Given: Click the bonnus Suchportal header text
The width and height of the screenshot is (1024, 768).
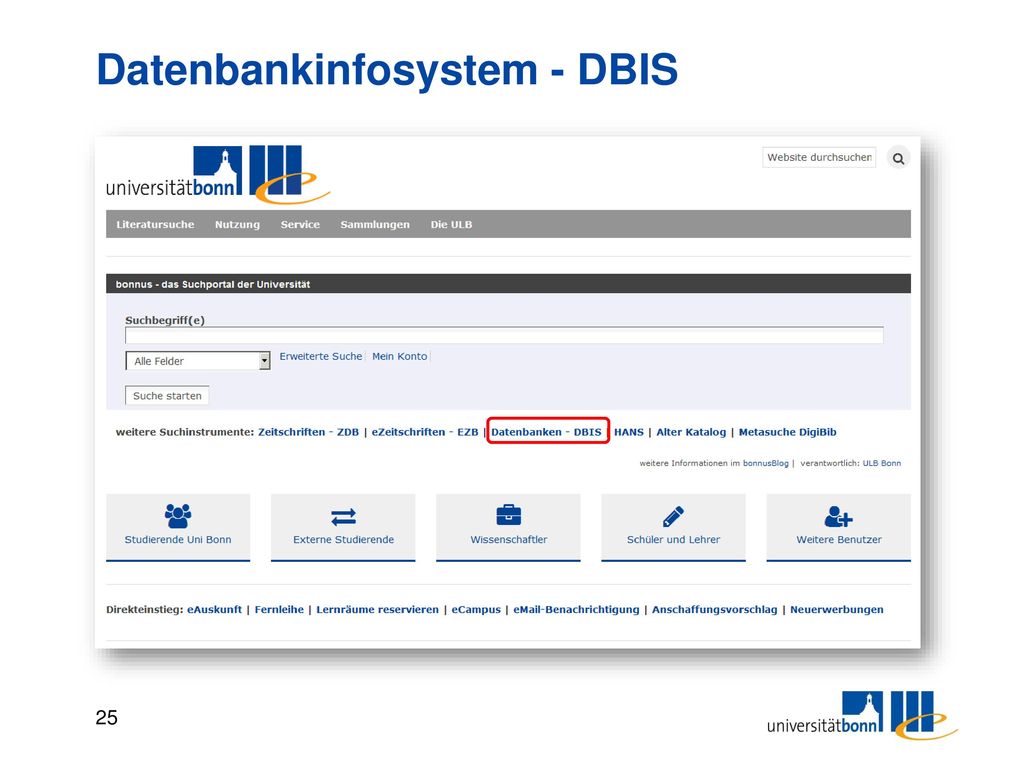Looking at the screenshot, I should pos(213,285).
